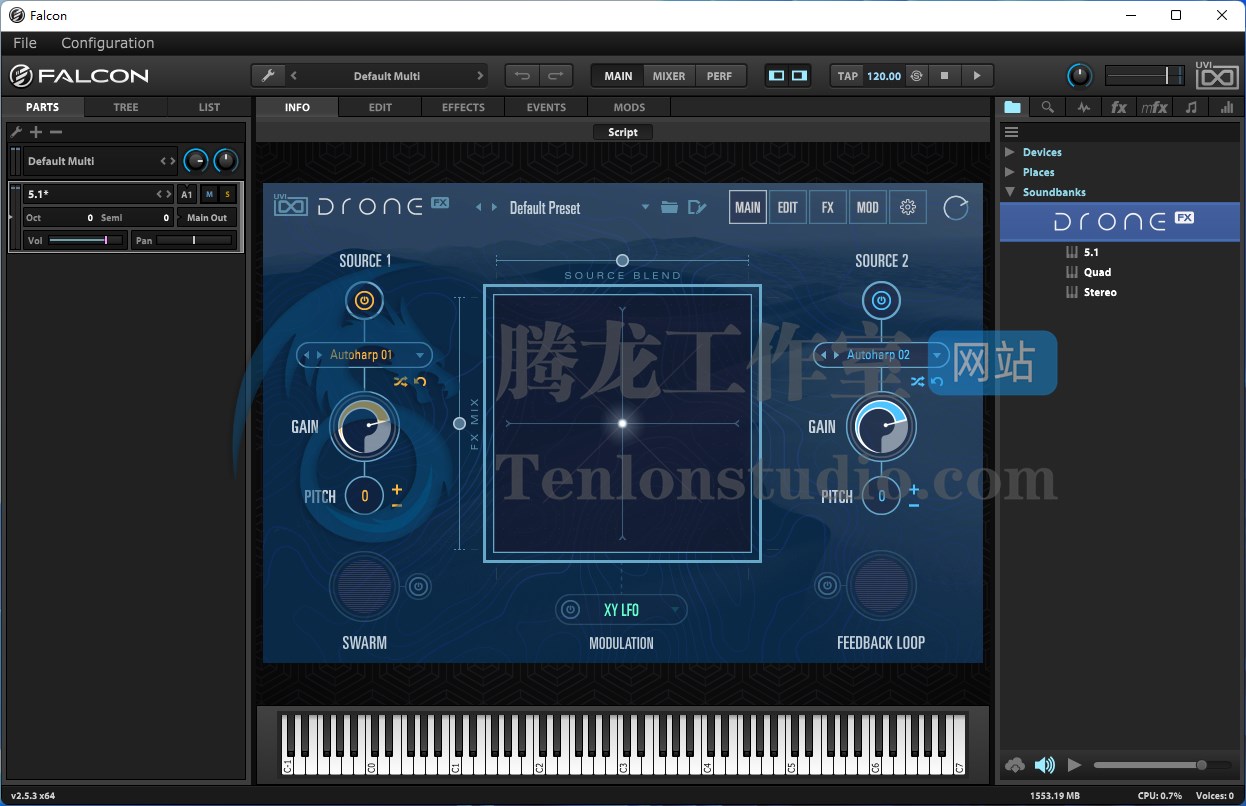Open the mfx browser tab
The image size is (1246, 806).
click(1154, 107)
